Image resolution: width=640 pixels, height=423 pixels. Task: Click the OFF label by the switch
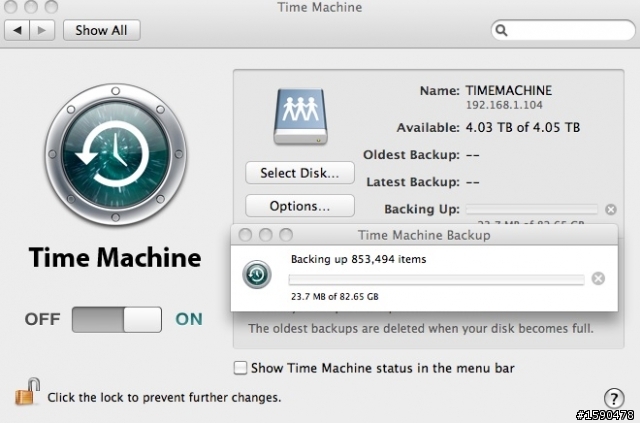pos(42,319)
